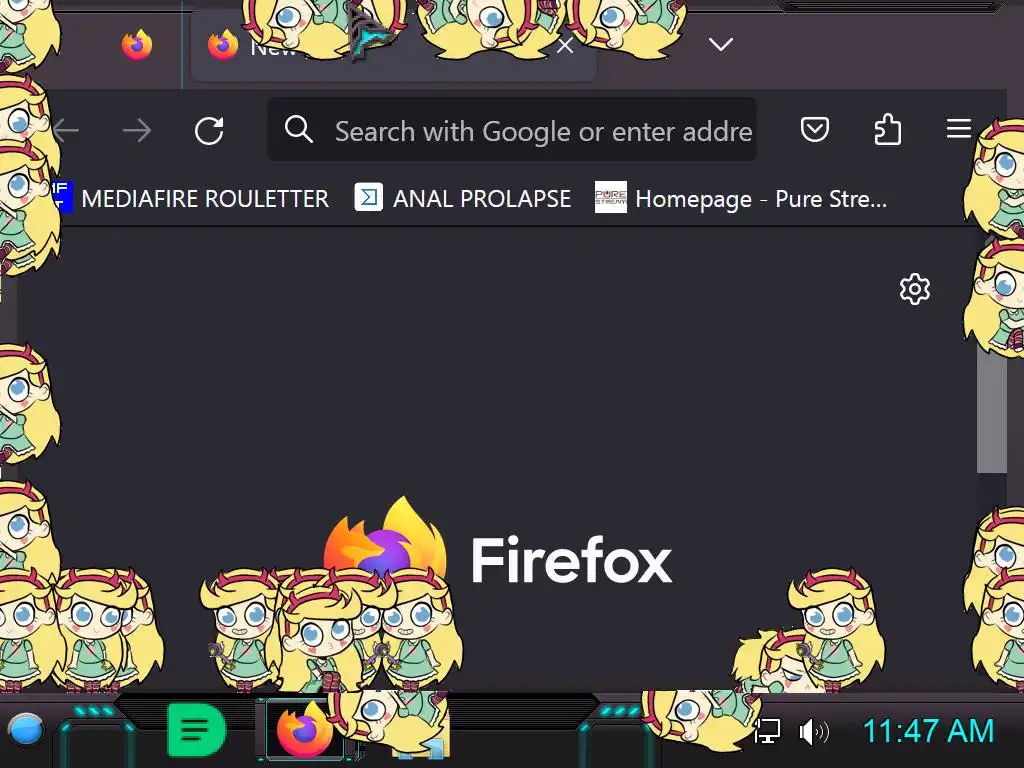Click the Firefox taskbar button
This screenshot has height=768, width=1024.
(304, 729)
